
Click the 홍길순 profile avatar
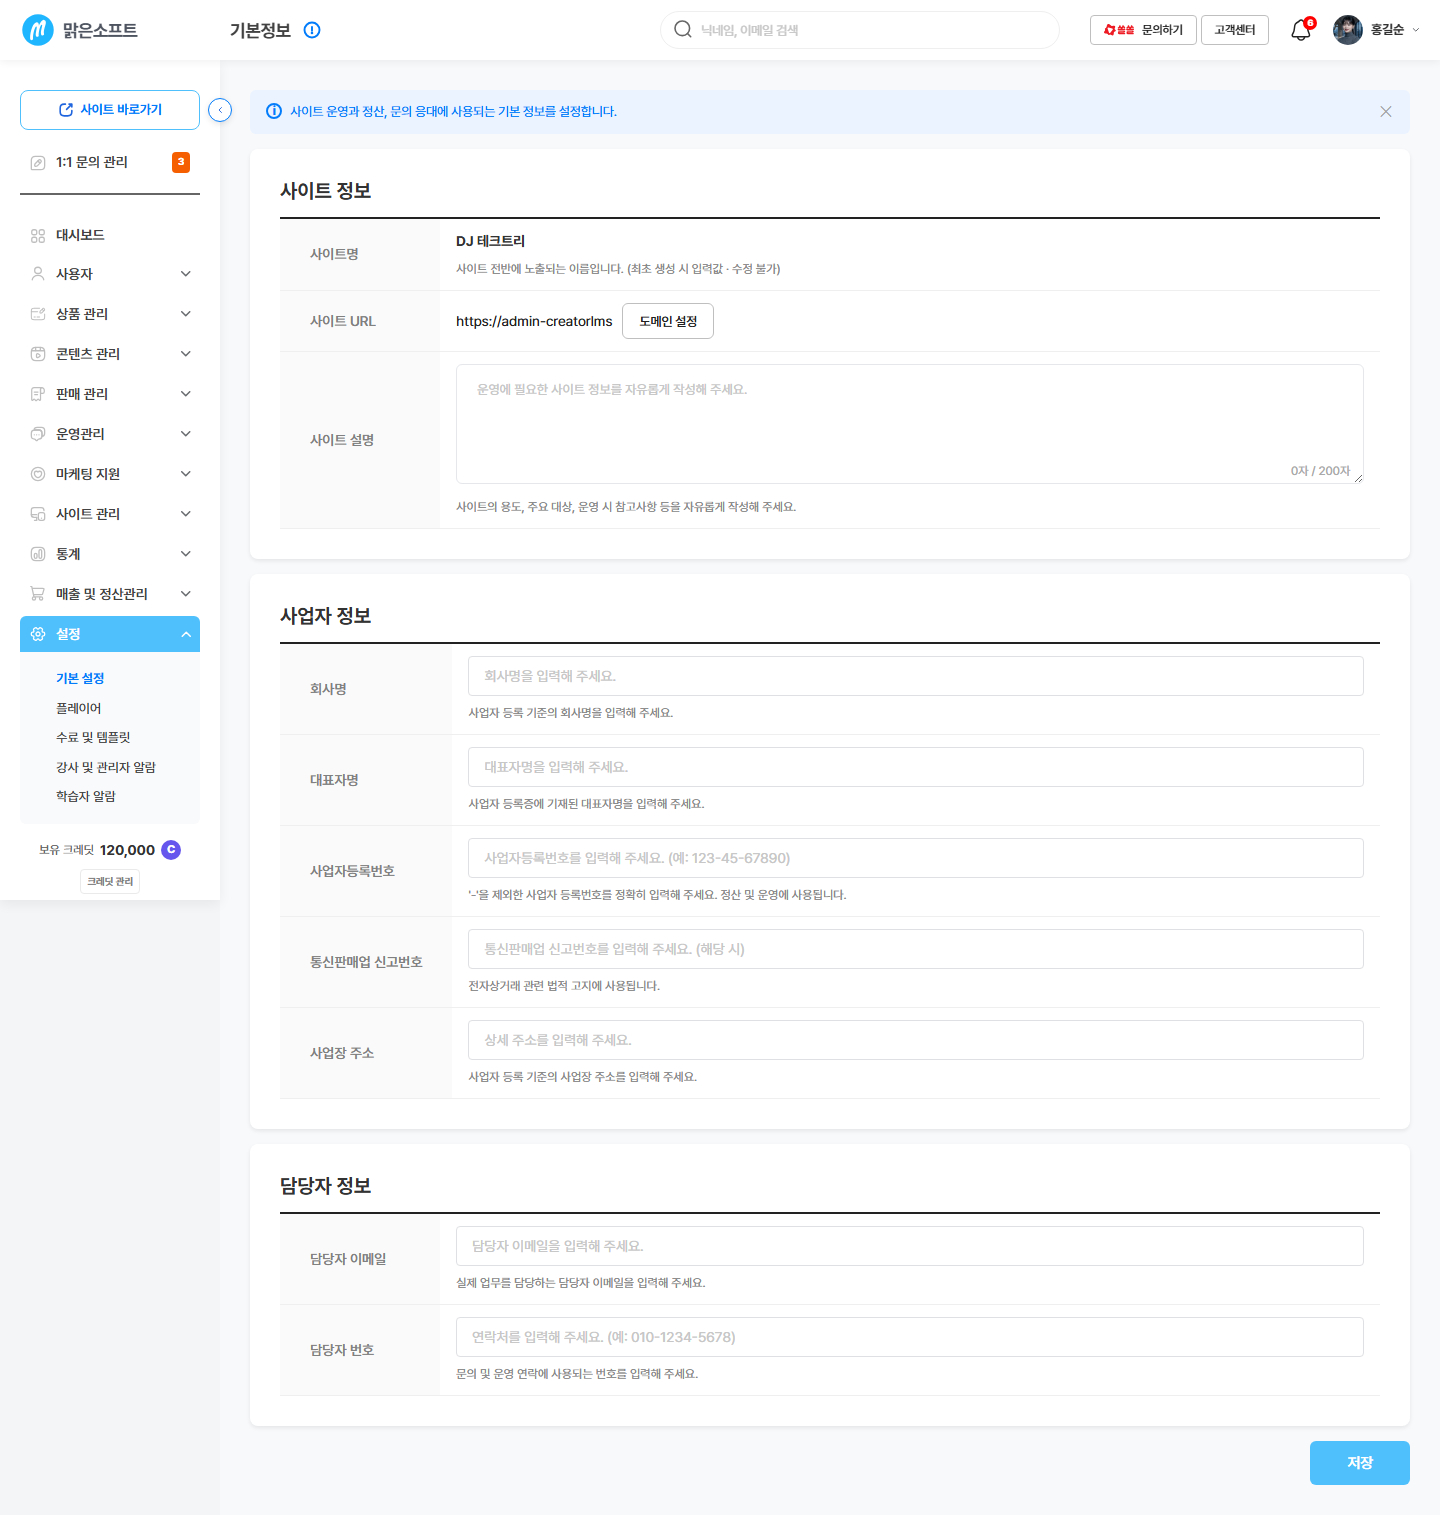1348,30
